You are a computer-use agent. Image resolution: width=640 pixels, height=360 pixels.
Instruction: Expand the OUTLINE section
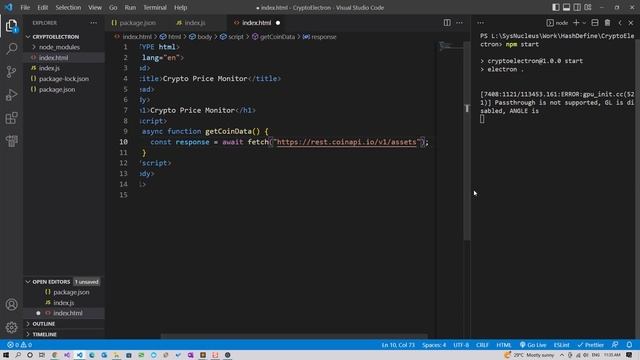pyautogui.click(x=43, y=324)
